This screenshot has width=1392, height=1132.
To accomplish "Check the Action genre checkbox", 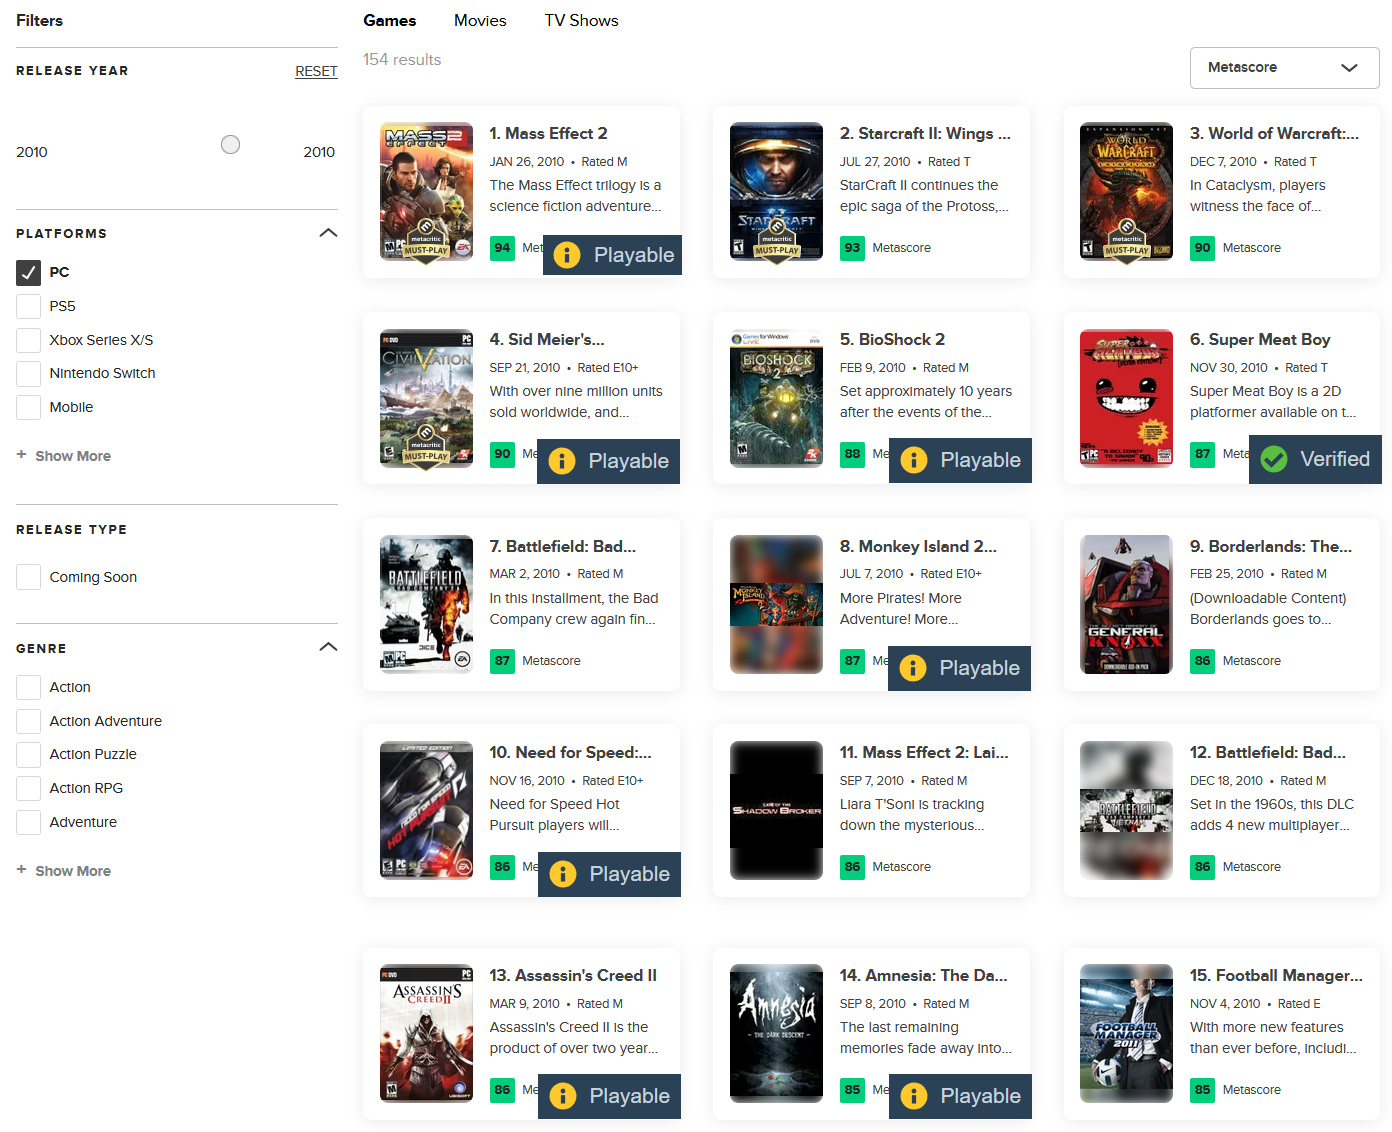I will tap(29, 687).
